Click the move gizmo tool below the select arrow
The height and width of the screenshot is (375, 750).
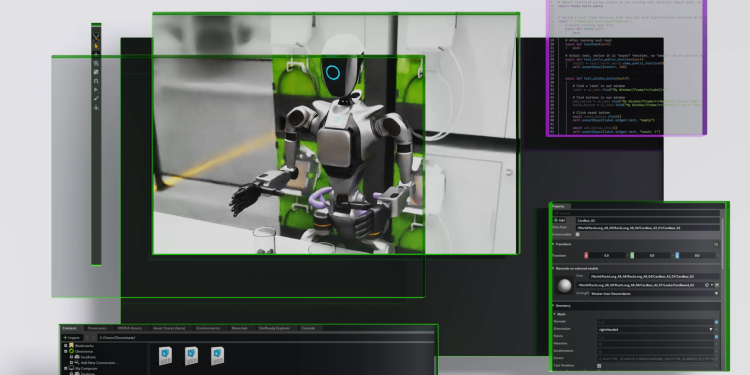click(96, 54)
